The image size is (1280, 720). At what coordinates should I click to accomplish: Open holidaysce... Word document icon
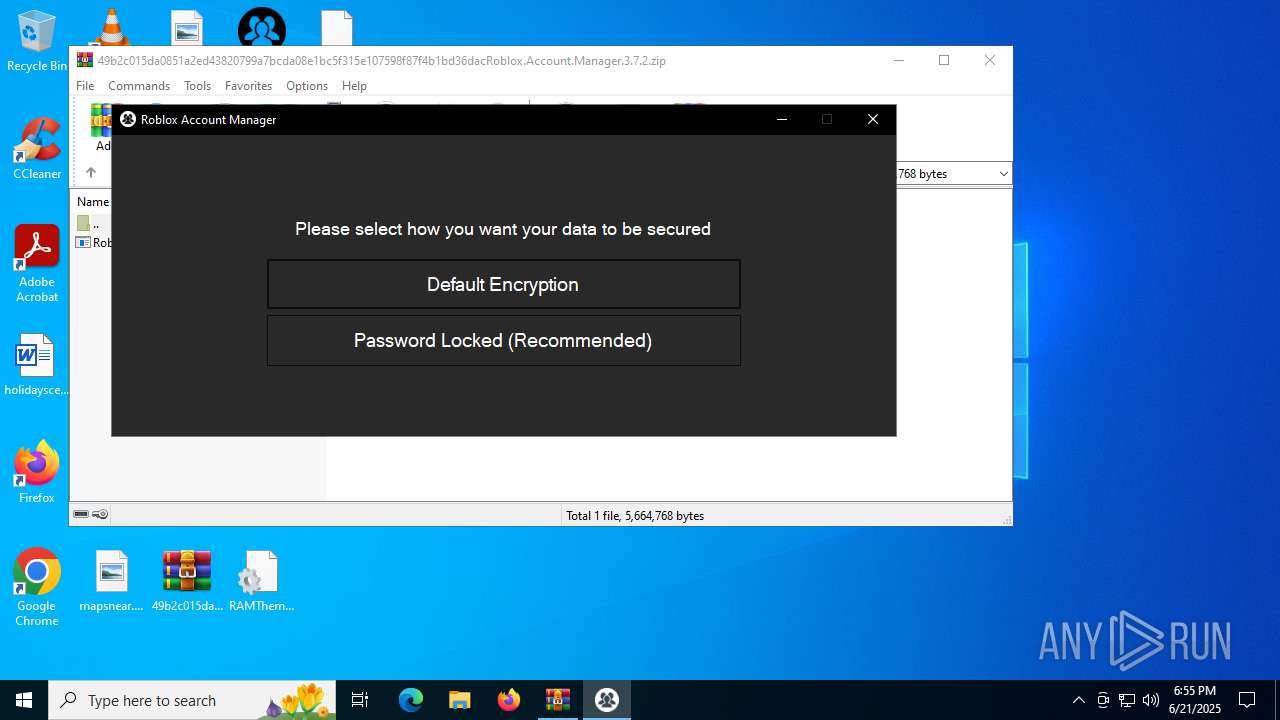coord(37,365)
